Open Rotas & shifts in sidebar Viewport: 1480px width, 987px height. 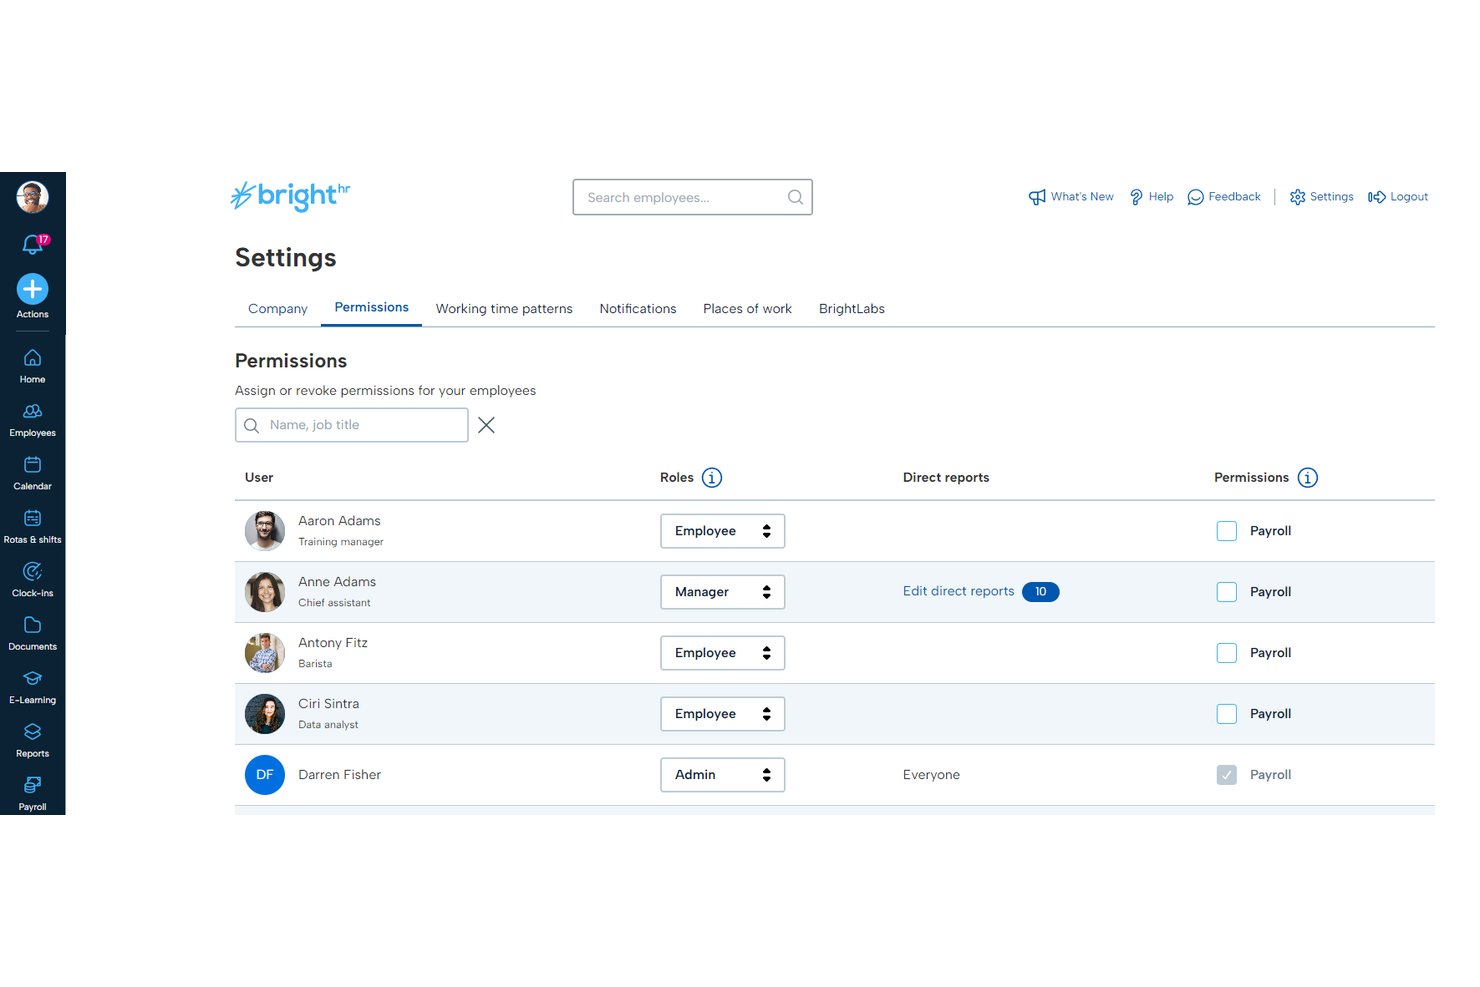tap(32, 527)
